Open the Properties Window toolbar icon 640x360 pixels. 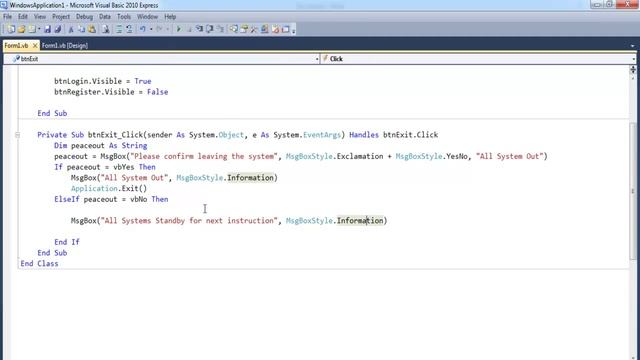pyautogui.click(x=244, y=29)
